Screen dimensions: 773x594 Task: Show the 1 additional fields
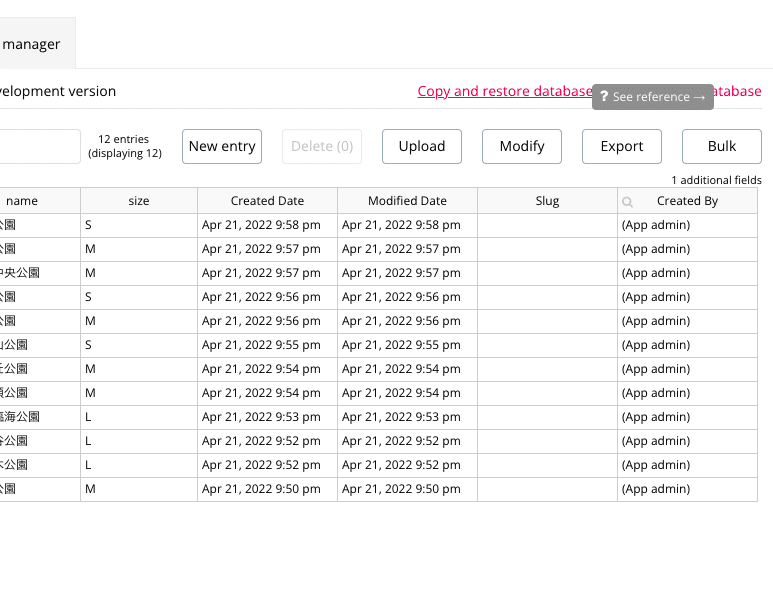716,180
